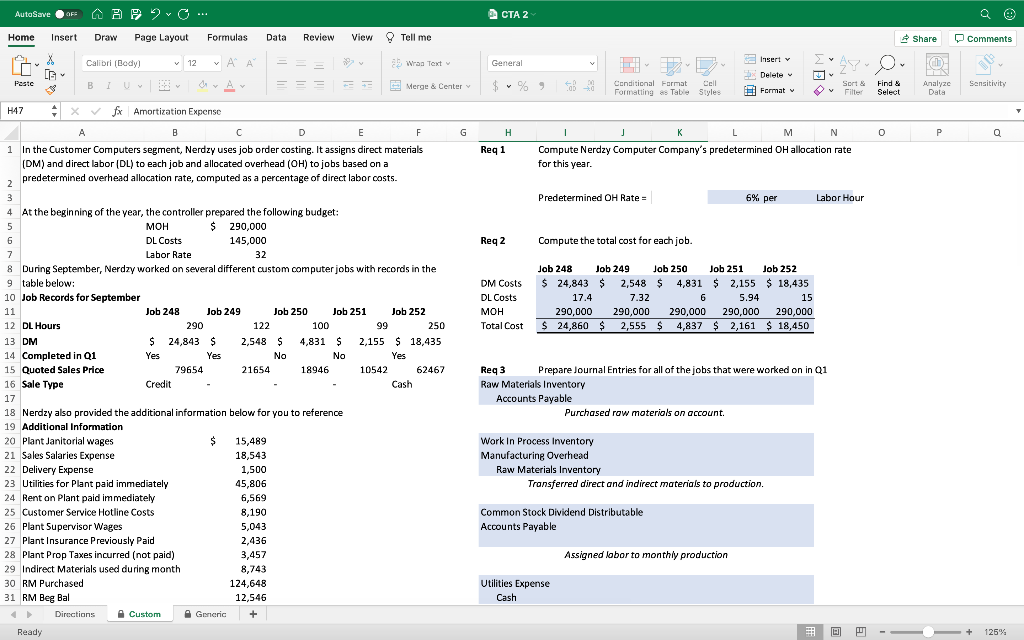The width and height of the screenshot is (1024, 640).
Task: Click the Clear eraser icon
Action: (x=819, y=90)
